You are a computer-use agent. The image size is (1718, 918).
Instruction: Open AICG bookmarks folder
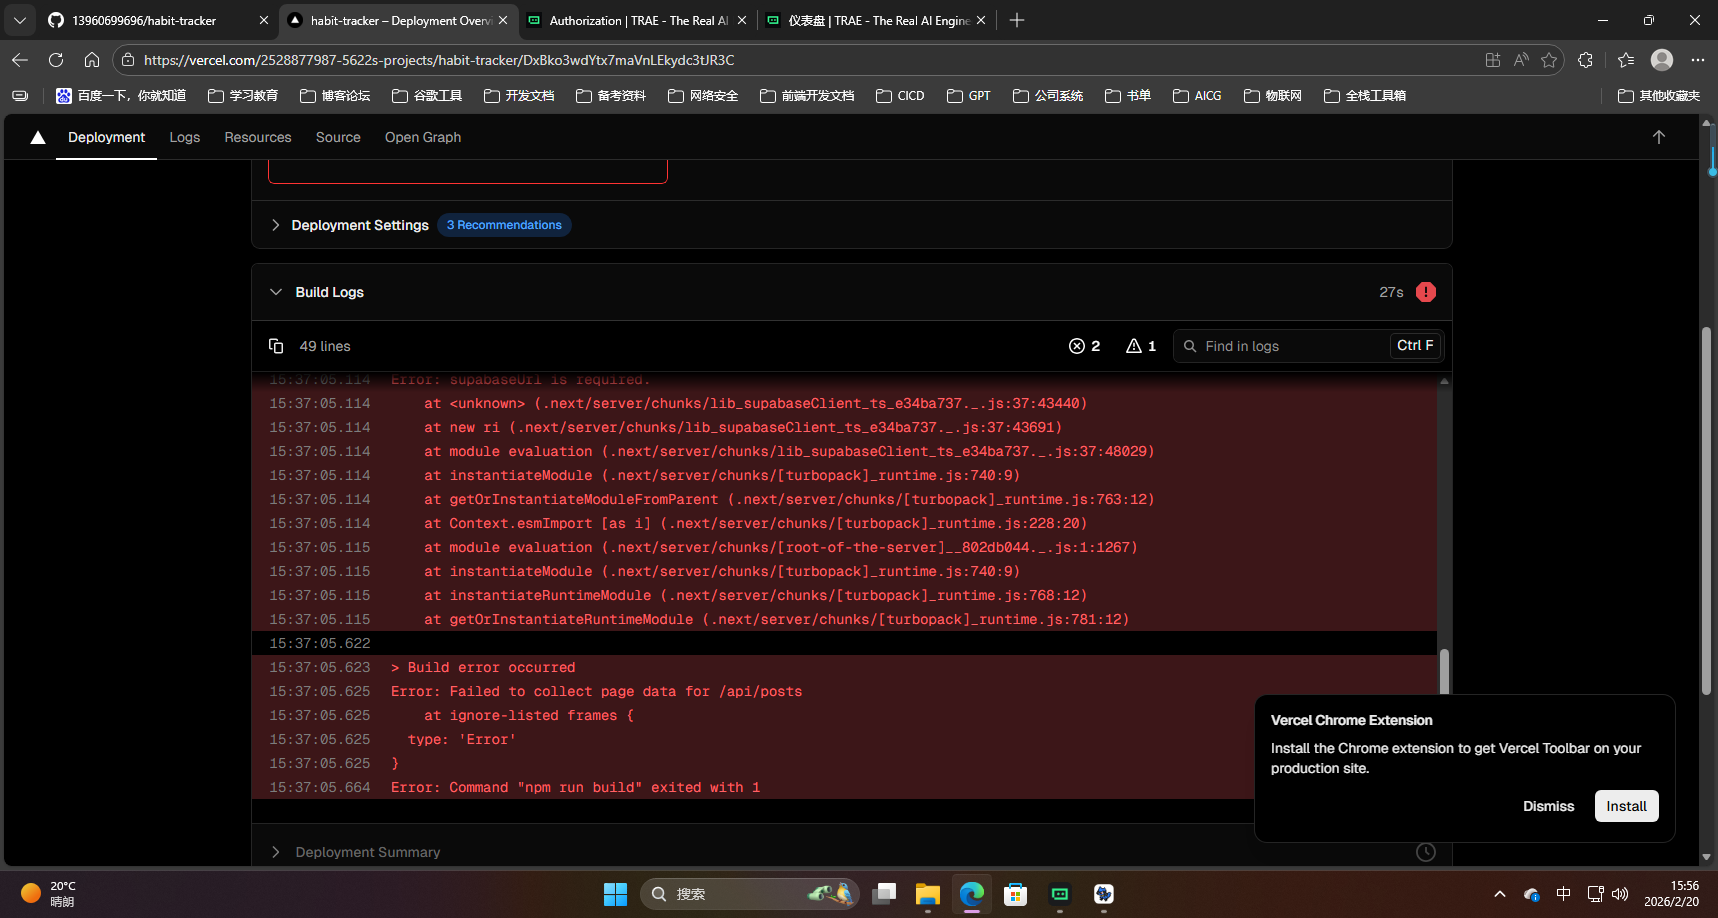[x=1197, y=96]
